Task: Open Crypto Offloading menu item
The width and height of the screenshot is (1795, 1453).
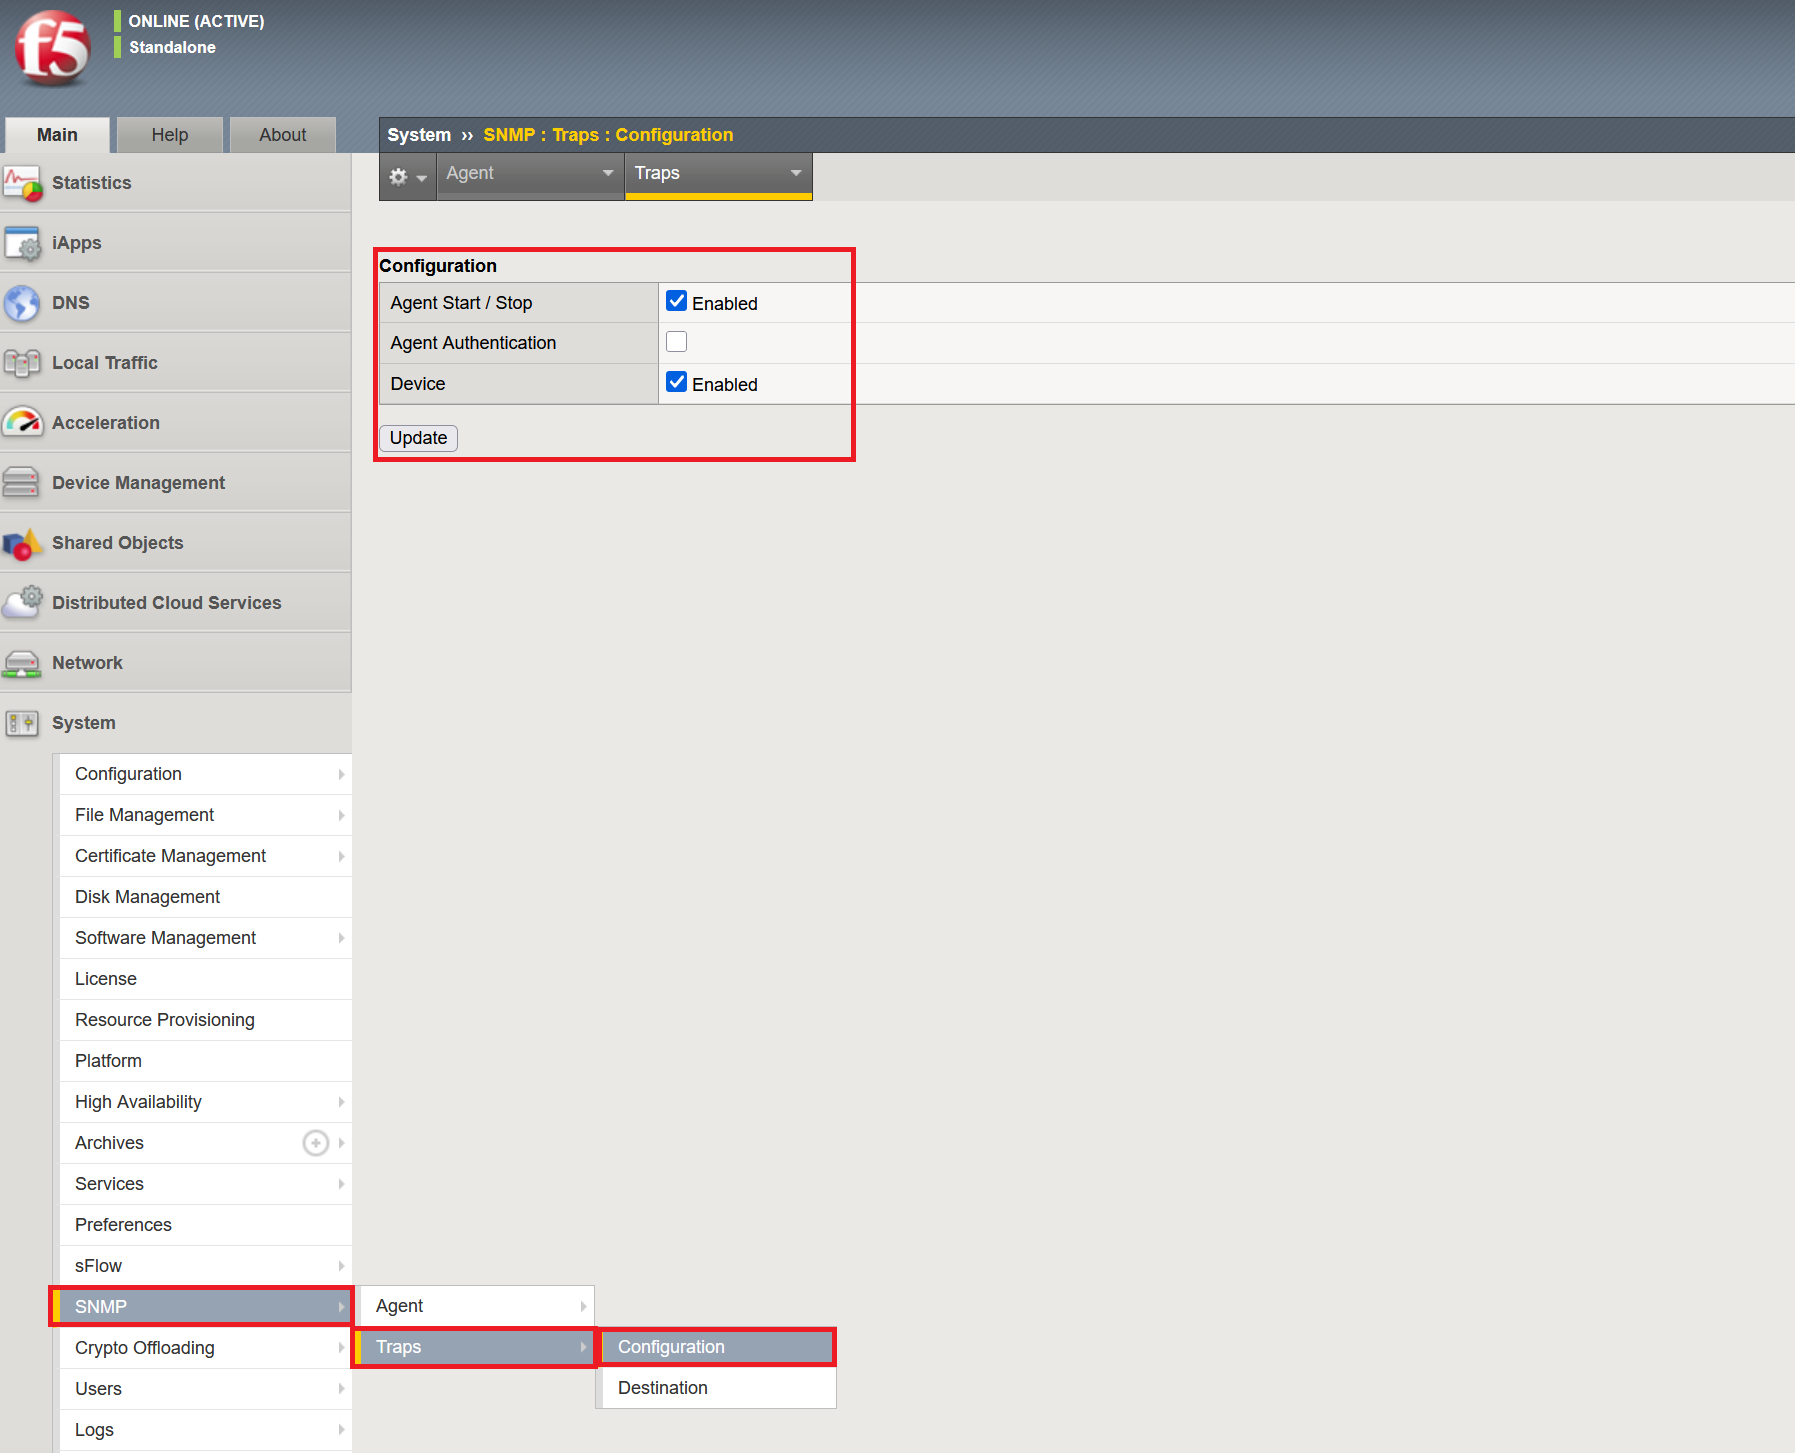Action: pyautogui.click(x=206, y=1348)
